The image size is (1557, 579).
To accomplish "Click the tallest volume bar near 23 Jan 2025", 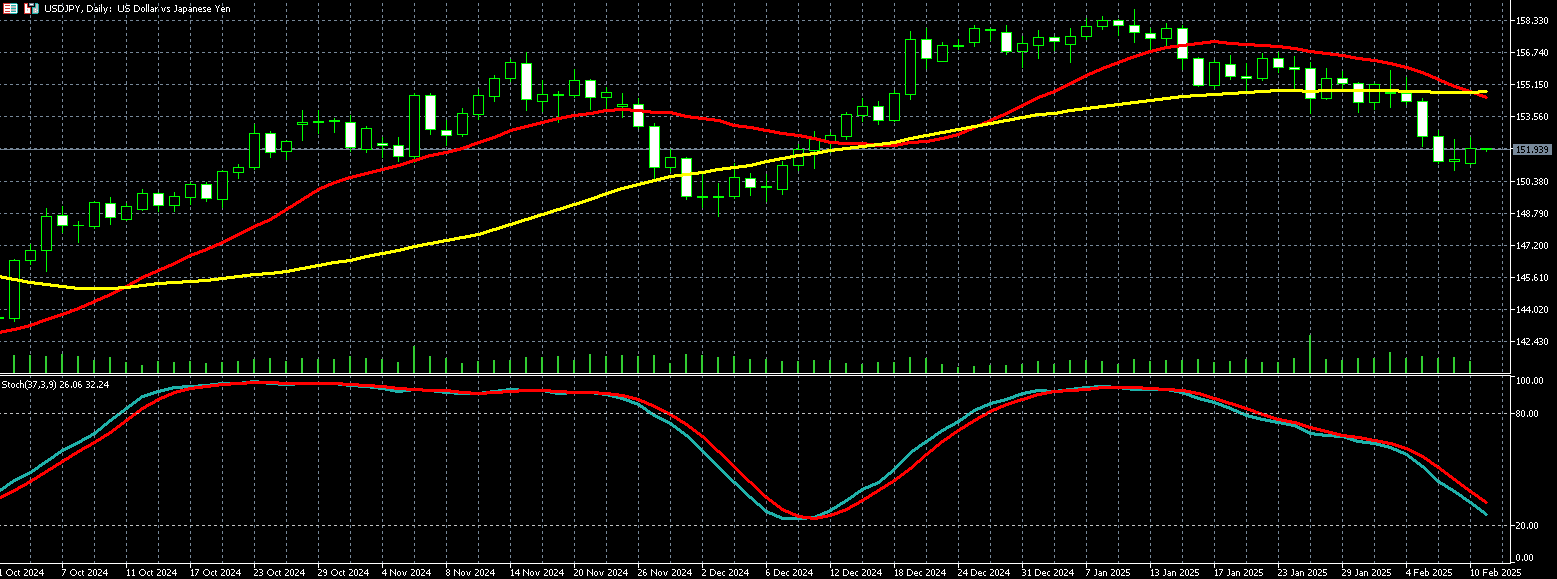I will tap(1310, 353).
